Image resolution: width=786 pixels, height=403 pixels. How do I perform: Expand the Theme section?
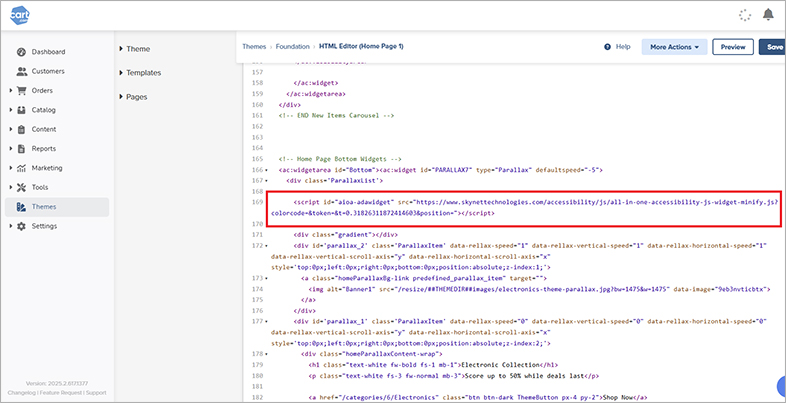coord(137,49)
